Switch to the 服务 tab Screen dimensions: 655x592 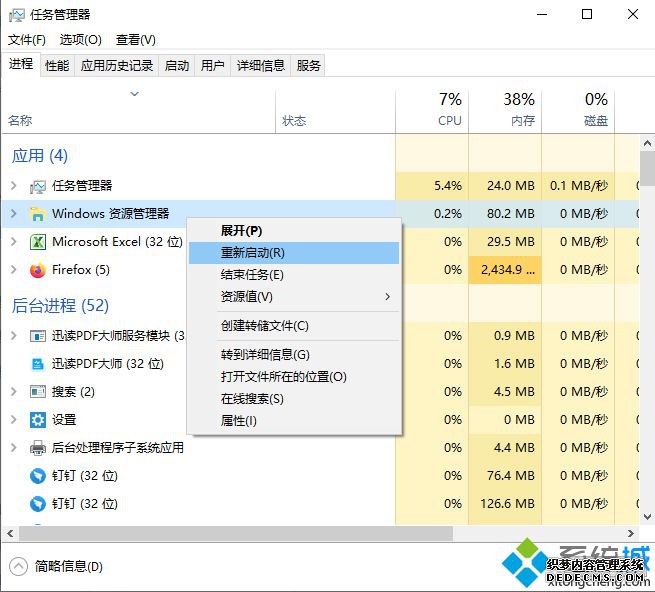click(x=308, y=66)
